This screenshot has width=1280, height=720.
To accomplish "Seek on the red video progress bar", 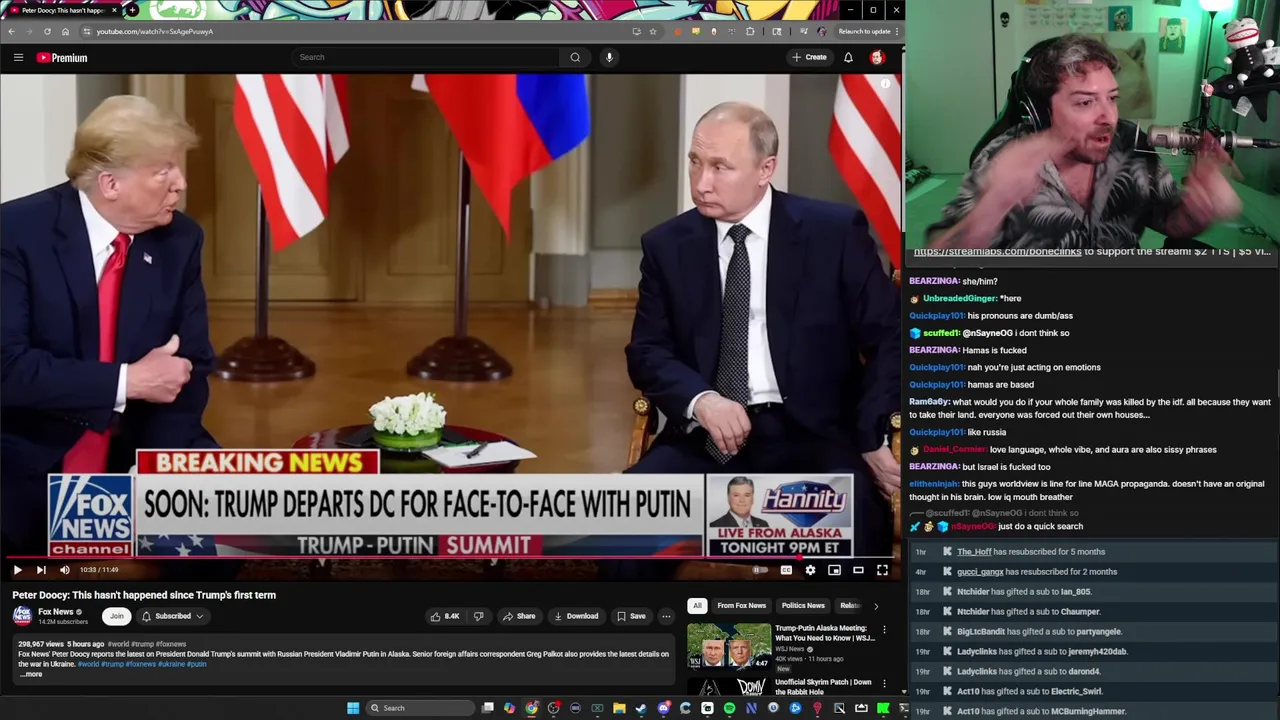I will (x=448, y=558).
